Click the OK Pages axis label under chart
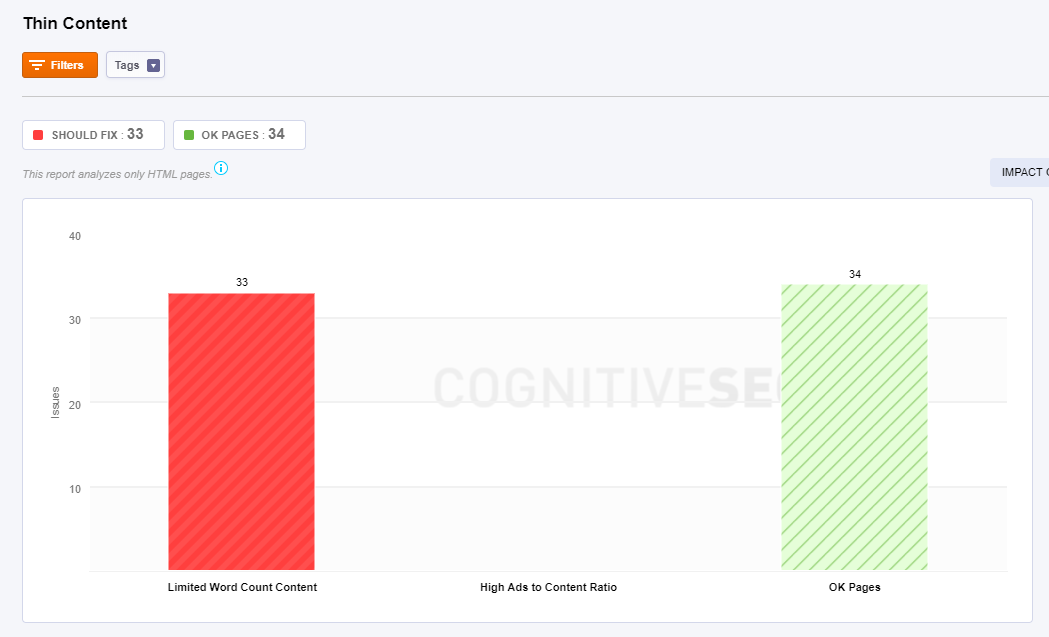Viewport: 1049px width, 637px height. click(x=854, y=587)
